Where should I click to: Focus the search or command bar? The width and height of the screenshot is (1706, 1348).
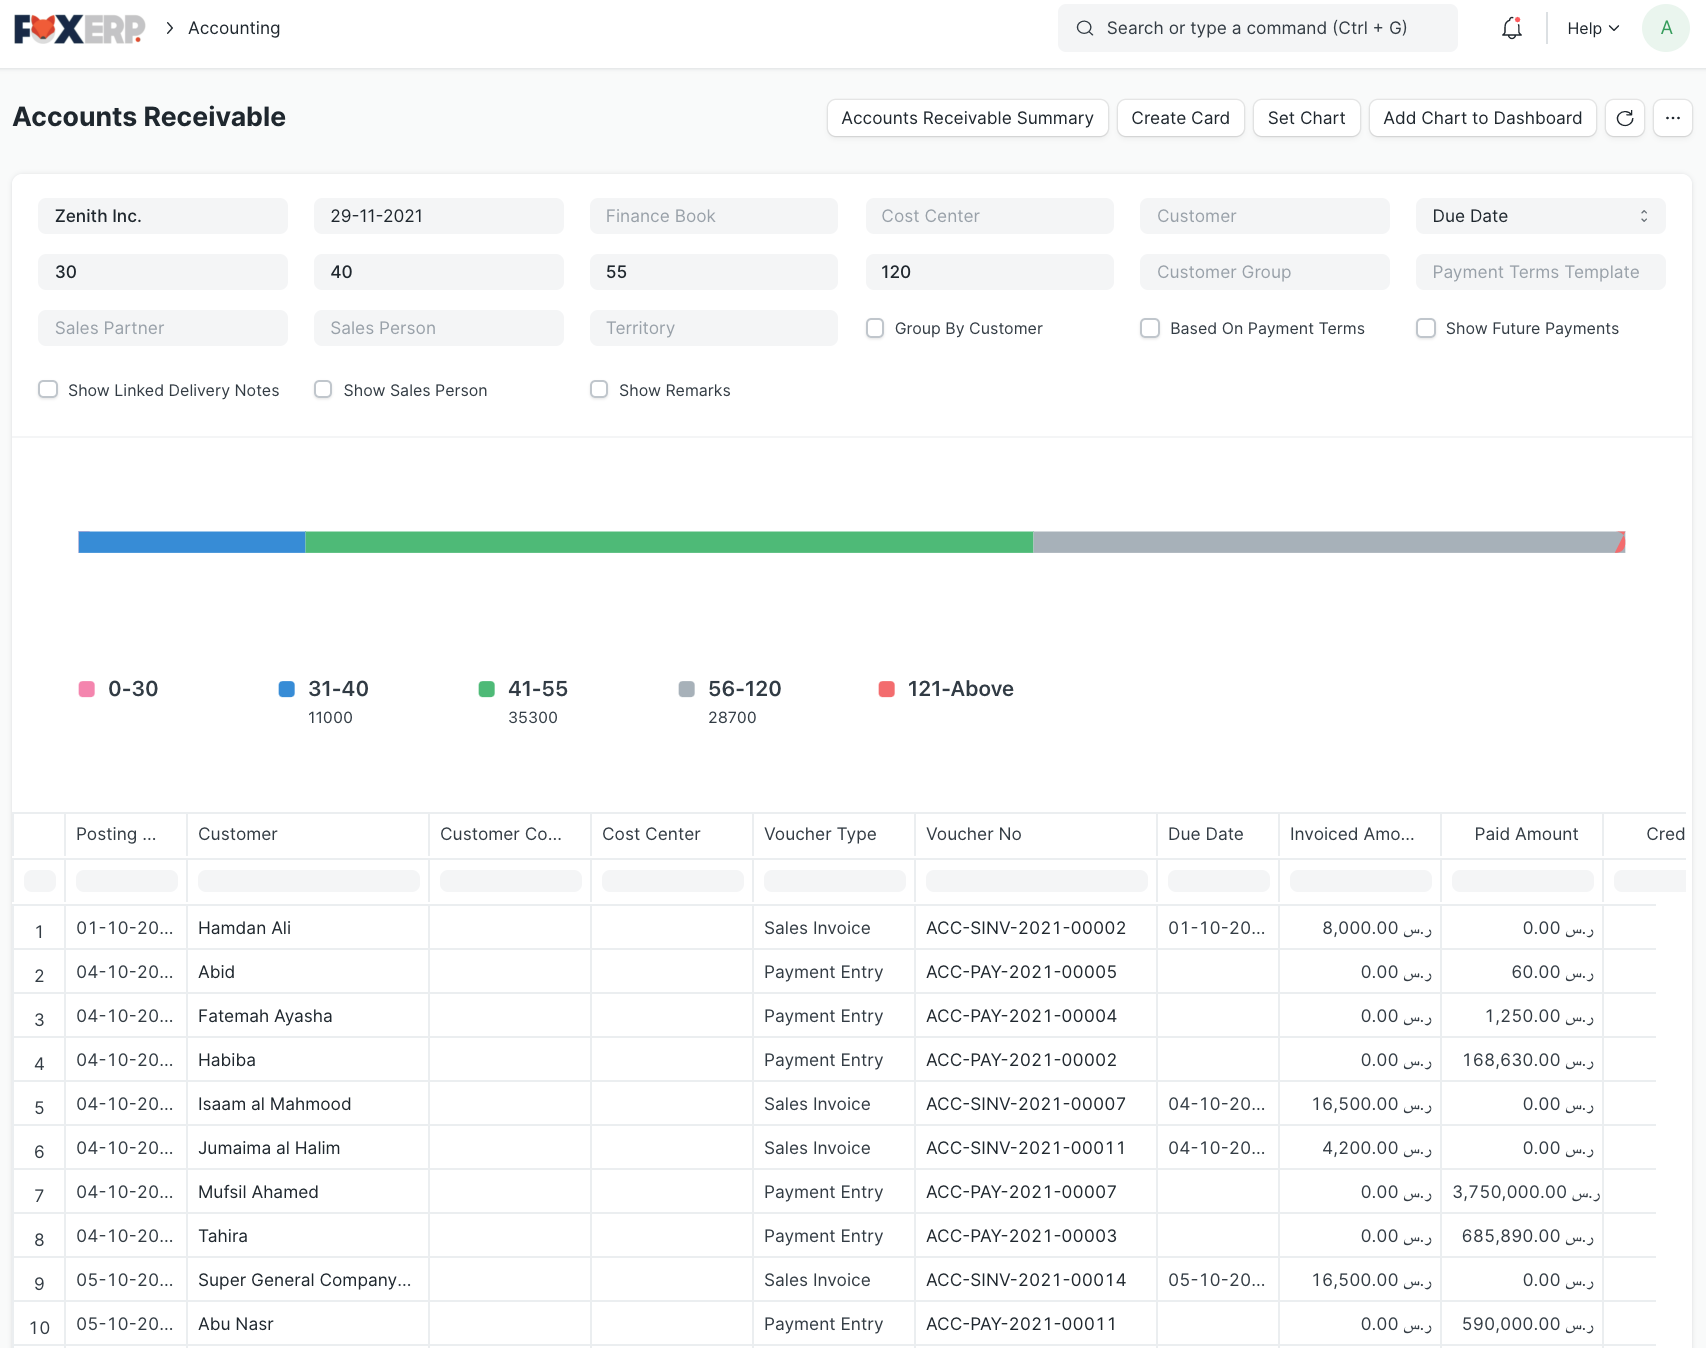point(1257,28)
